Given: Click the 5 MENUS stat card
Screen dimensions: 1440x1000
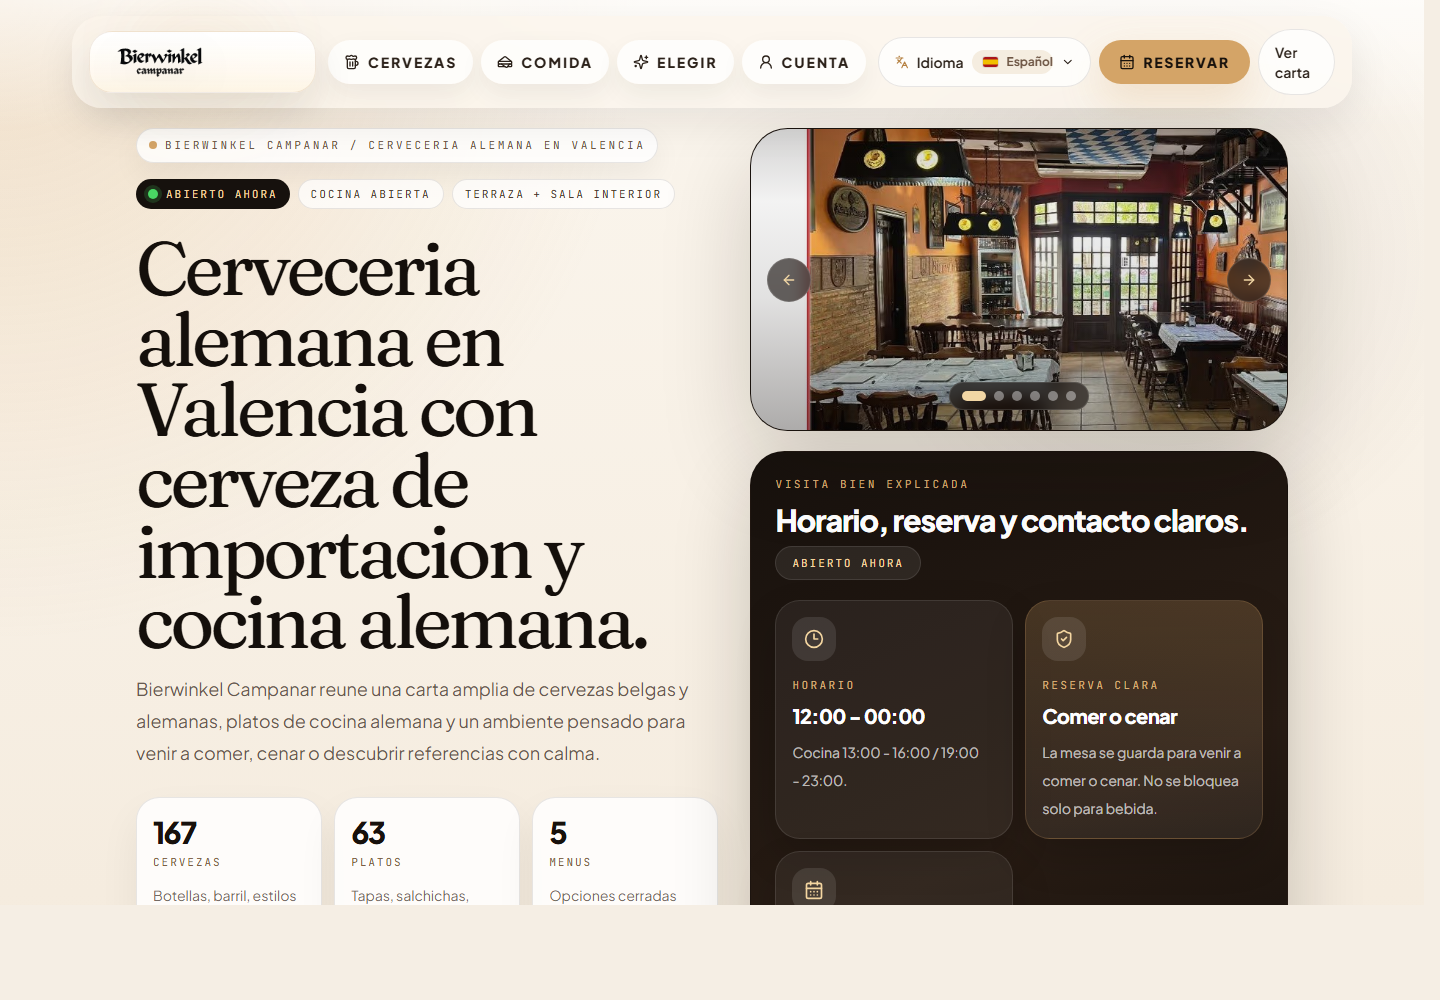Looking at the screenshot, I should [625, 852].
